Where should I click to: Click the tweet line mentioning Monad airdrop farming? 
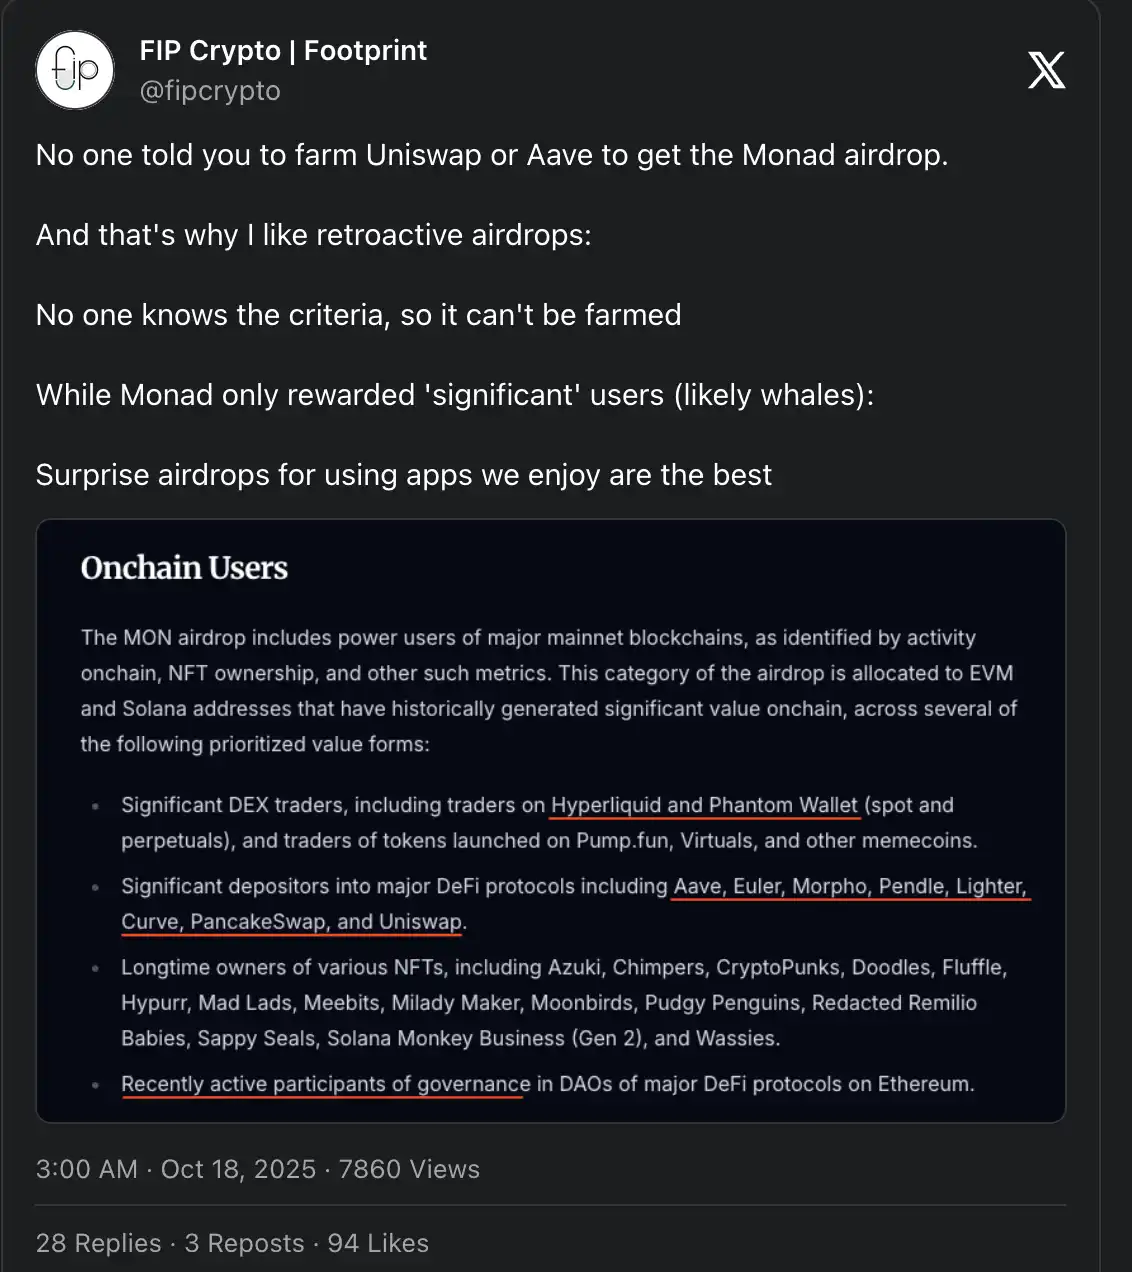pyautogui.click(x=491, y=155)
